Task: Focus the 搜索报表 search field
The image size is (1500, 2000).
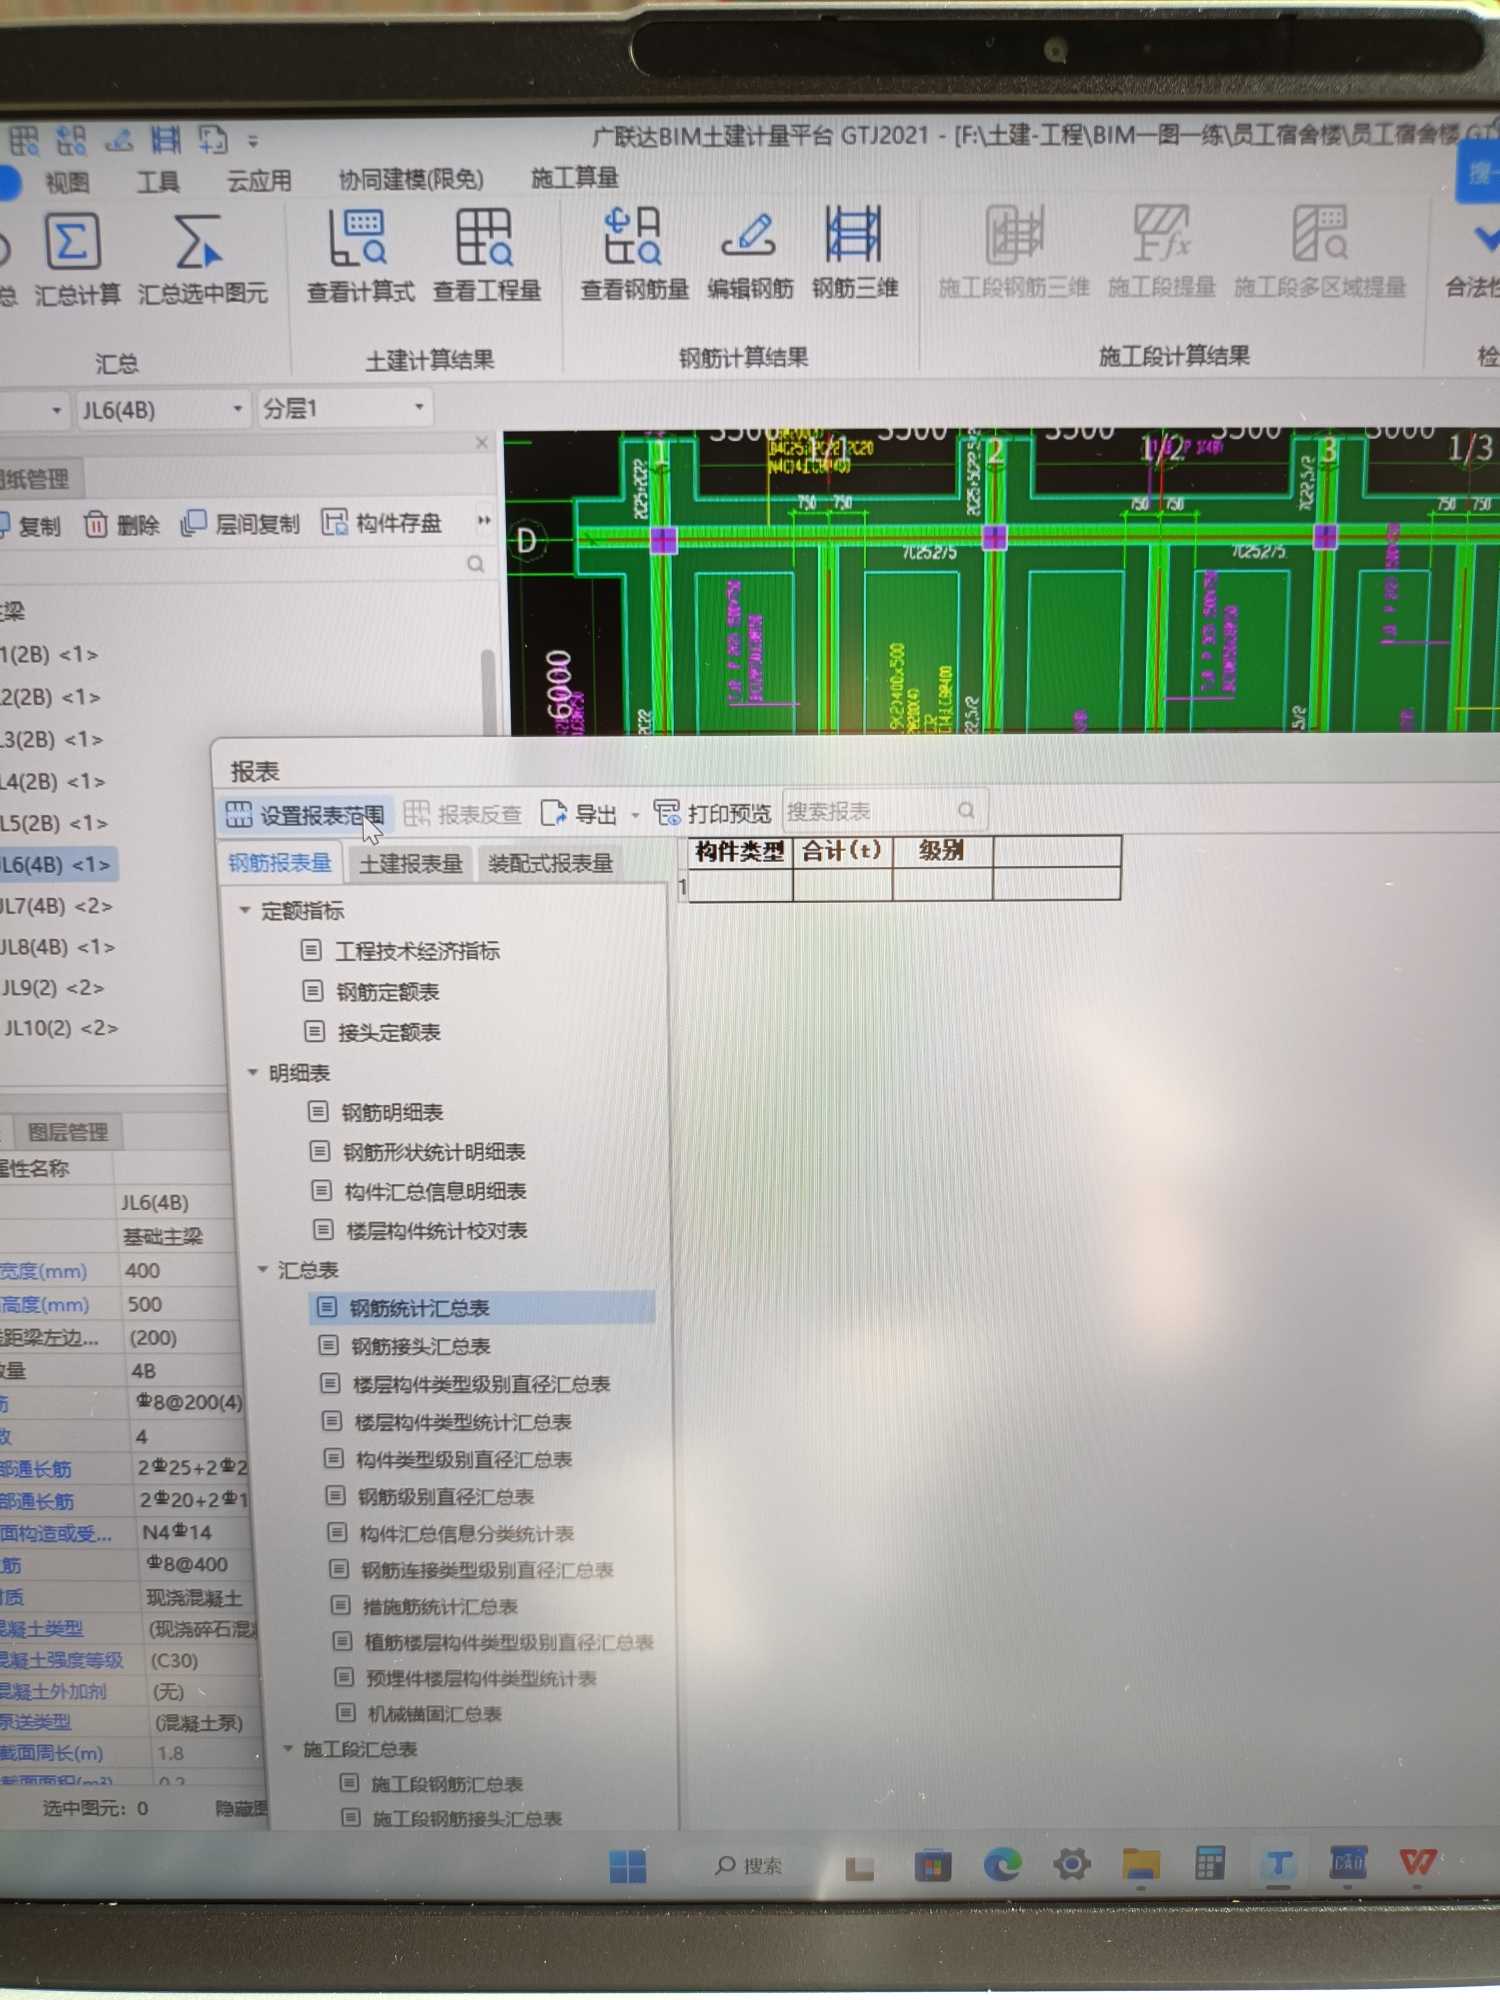Action: click(x=883, y=811)
